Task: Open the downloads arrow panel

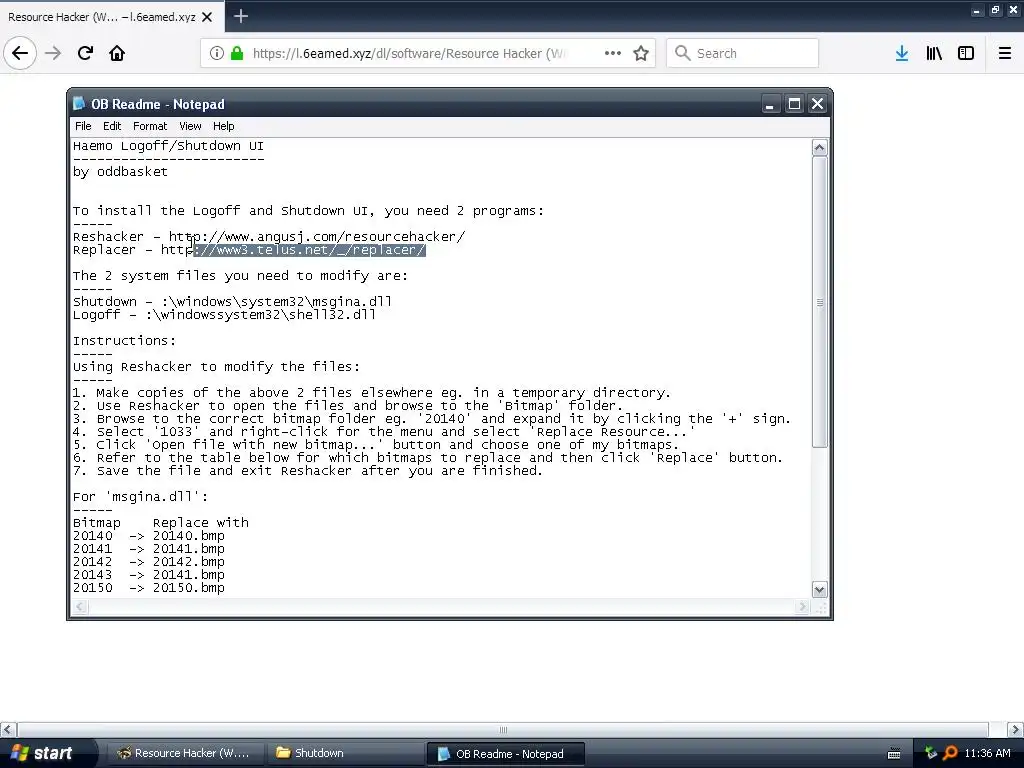Action: (902, 53)
